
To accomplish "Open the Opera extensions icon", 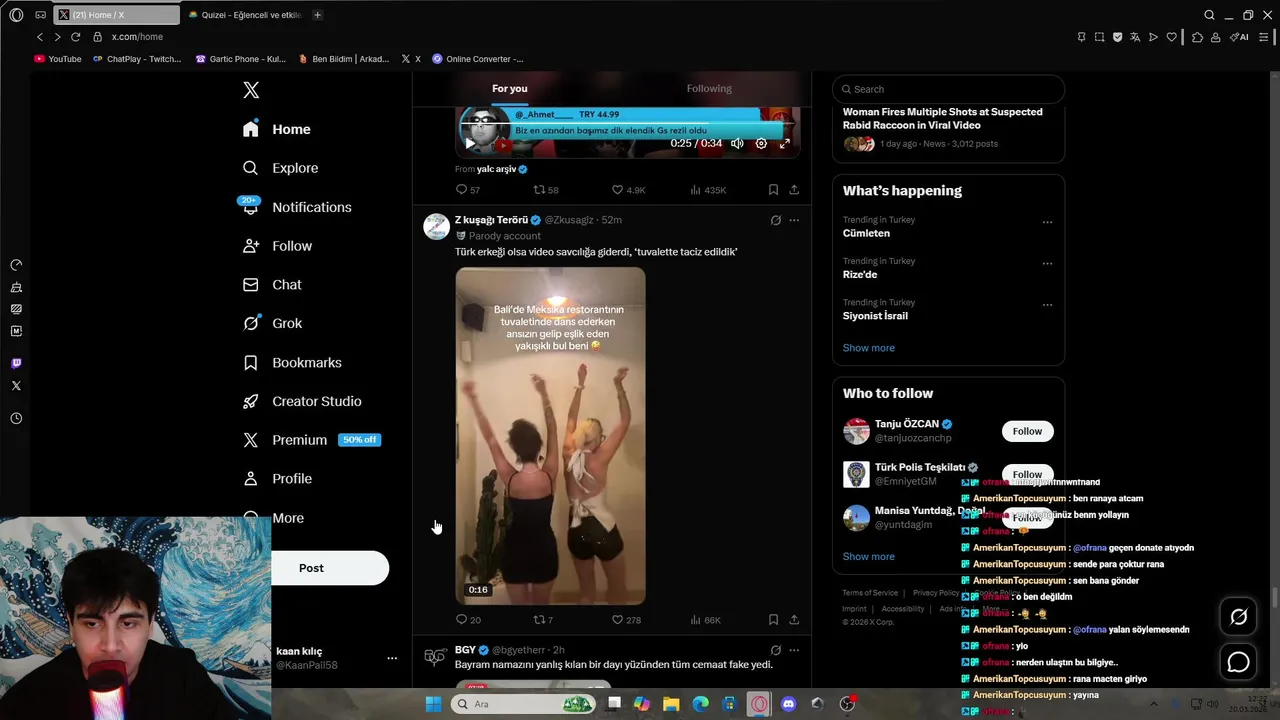I will (1197, 37).
